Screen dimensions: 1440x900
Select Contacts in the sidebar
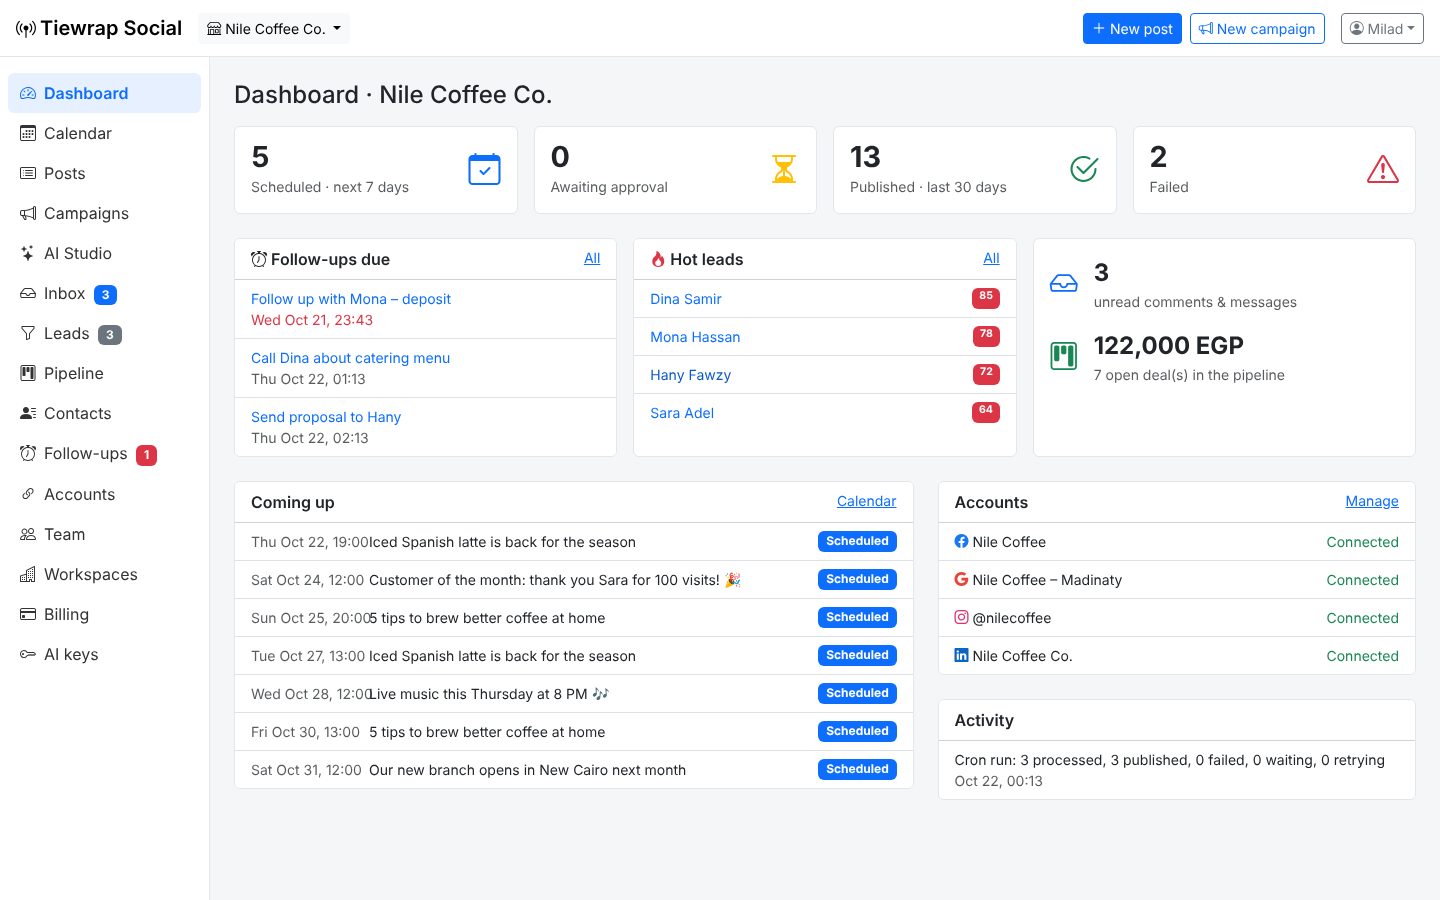pos(104,413)
